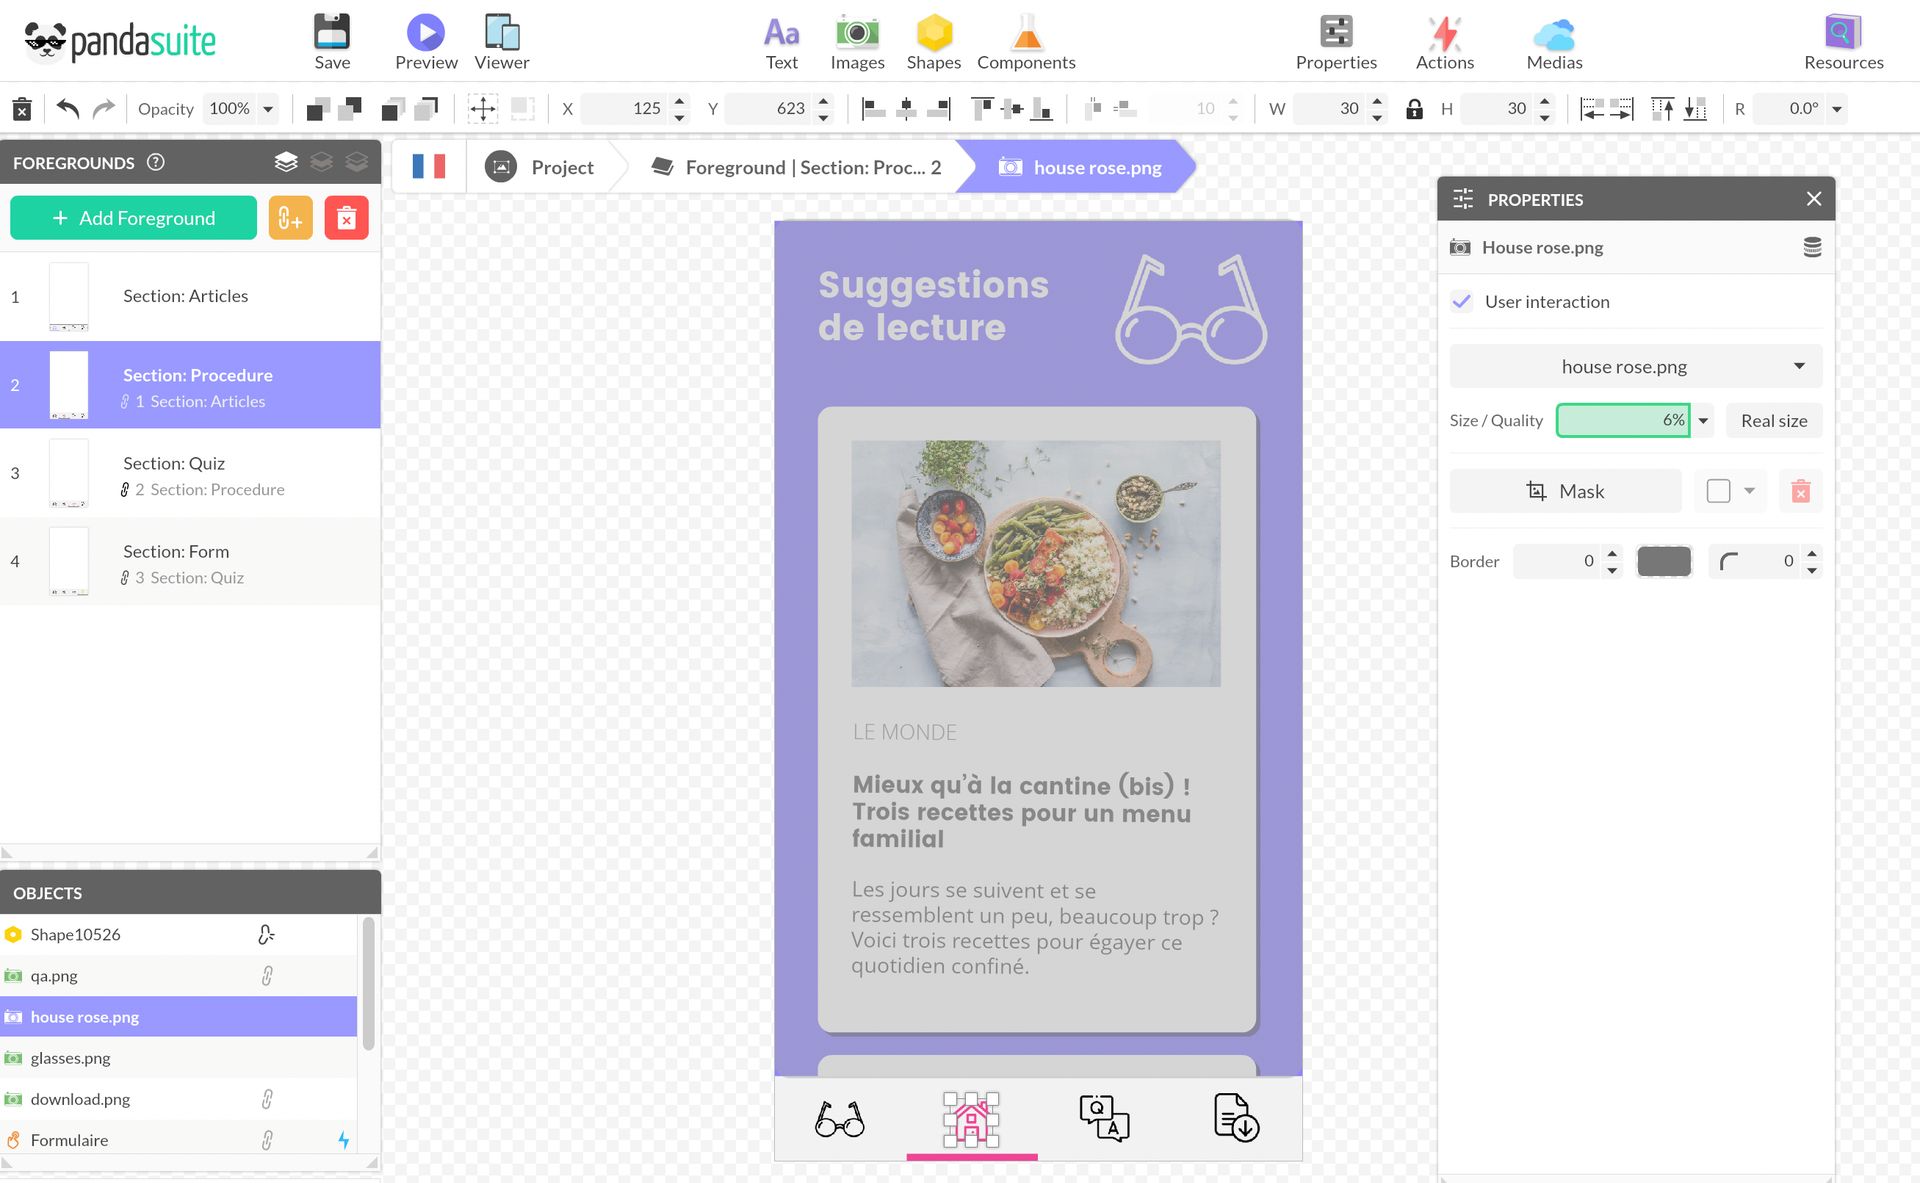Click the undo arrow

[67, 108]
